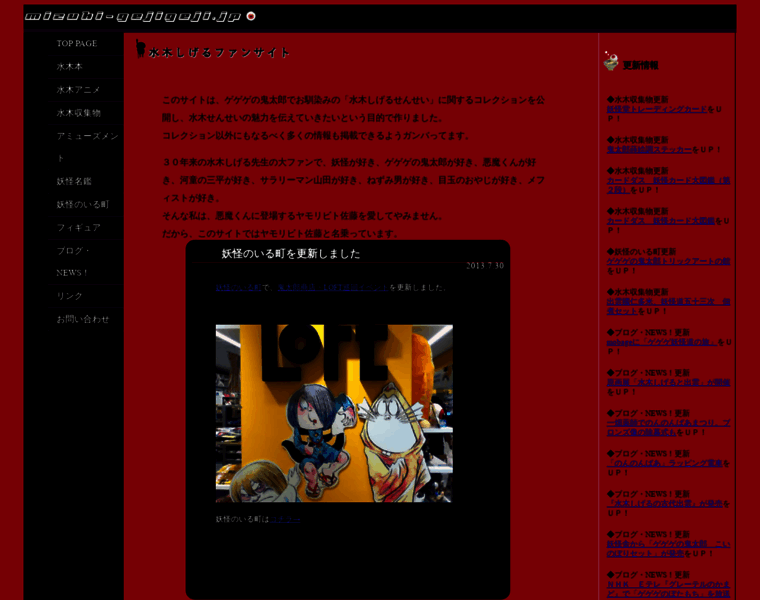Viewport: 760px width, 600px height.
Task: Open カードダス 妖怪カード大図鑑(第2段) link
Action: click(x=668, y=185)
